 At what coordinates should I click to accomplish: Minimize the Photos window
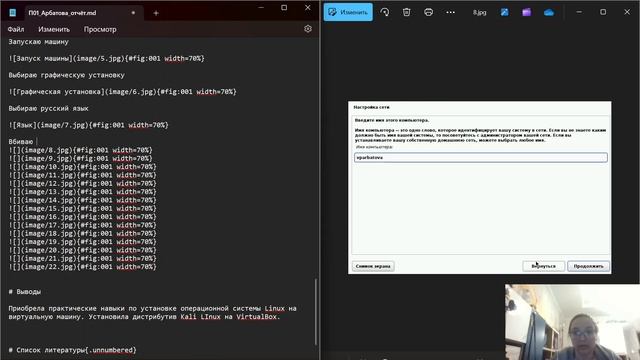pyautogui.click(x=579, y=12)
